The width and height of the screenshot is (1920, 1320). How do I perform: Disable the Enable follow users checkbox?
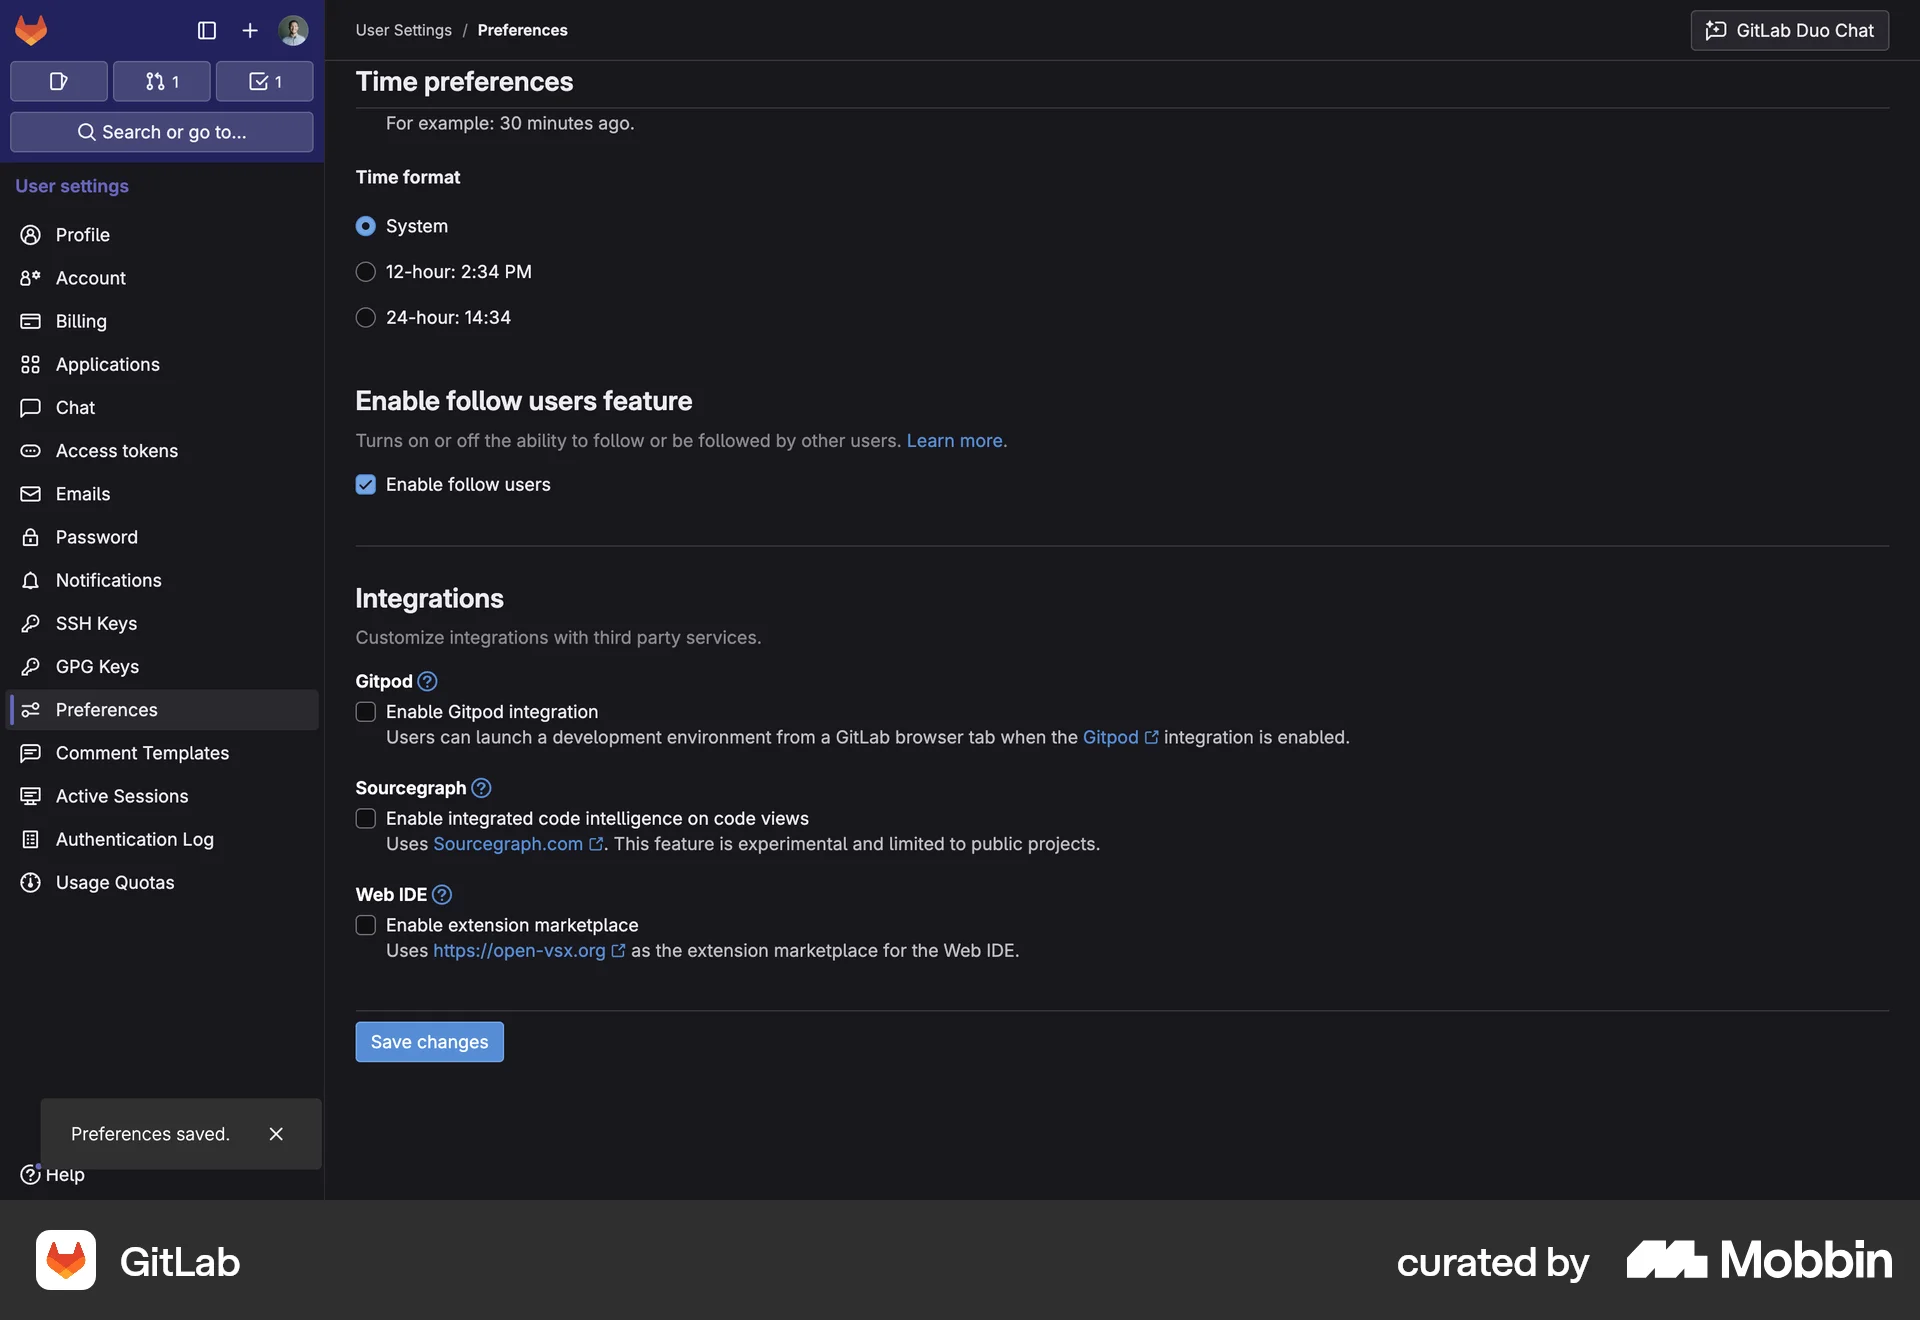tap(365, 484)
